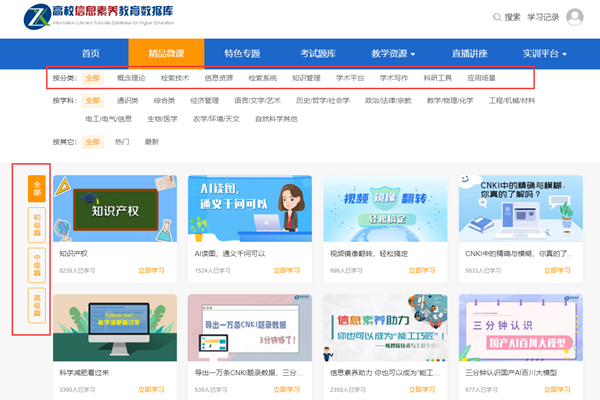Filter subject by 自然科学其他
Screen dimensions: 600x400
point(276,119)
